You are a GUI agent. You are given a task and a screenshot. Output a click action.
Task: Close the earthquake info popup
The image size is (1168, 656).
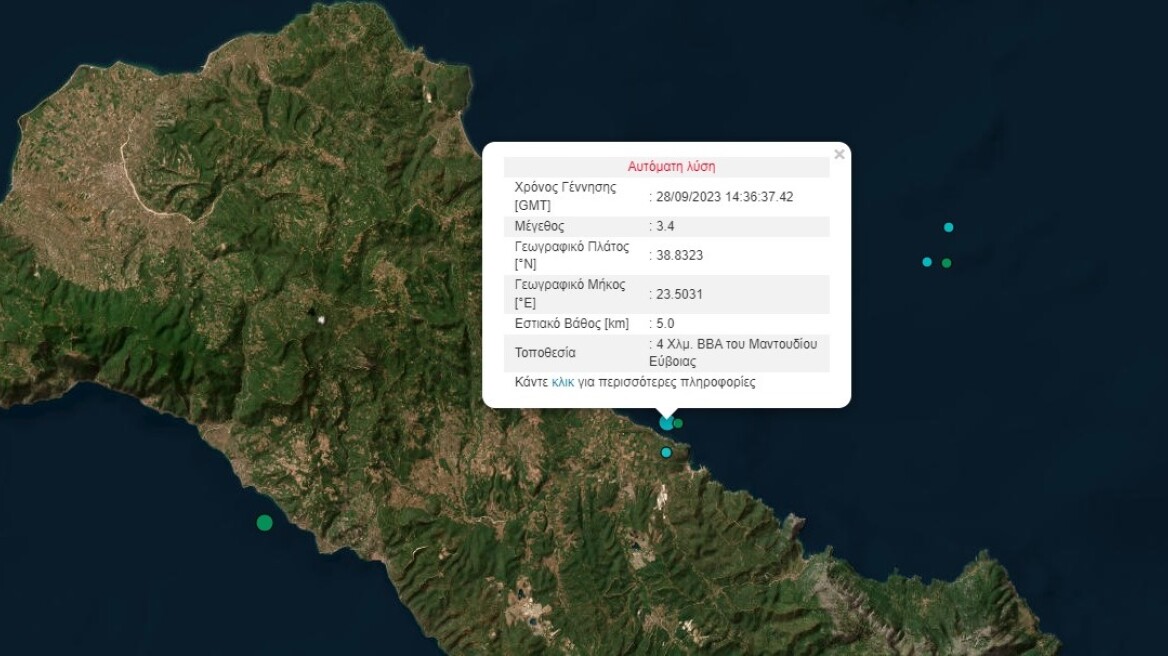(x=839, y=154)
